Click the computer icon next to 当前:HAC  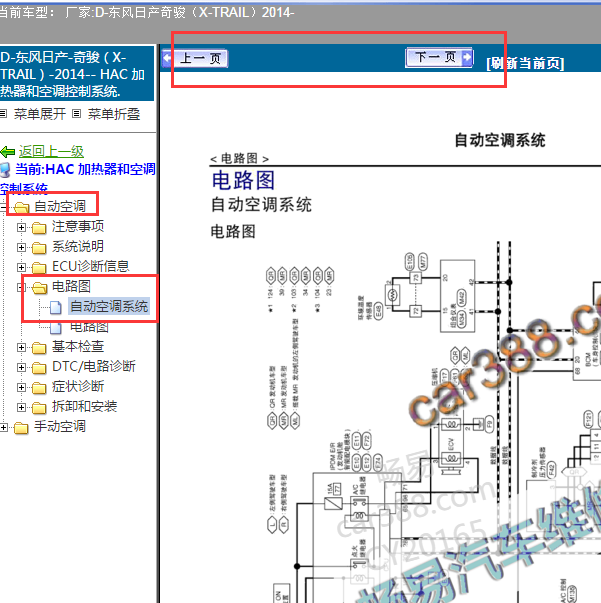5,170
